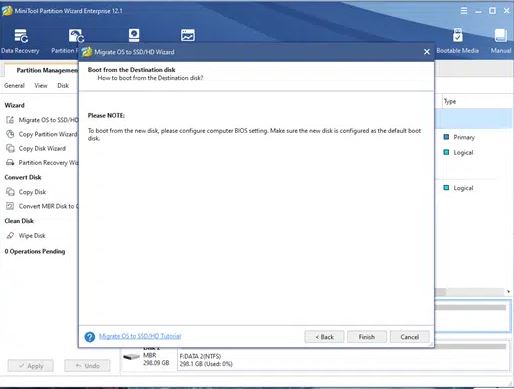Click the Migrate OS sidebar icon
The width and height of the screenshot is (514, 389).
click(10, 120)
